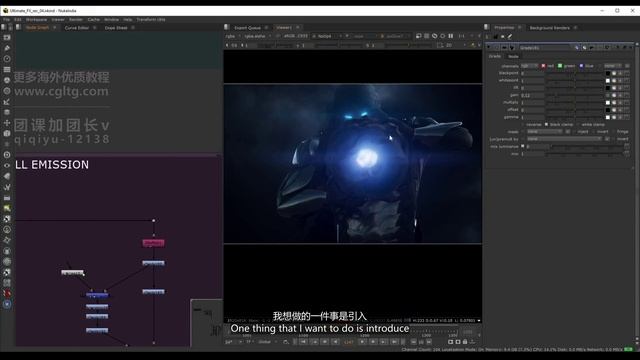The width and height of the screenshot is (640, 360).
Task: Open the (un)premult by dropdown
Action: click(564, 139)
